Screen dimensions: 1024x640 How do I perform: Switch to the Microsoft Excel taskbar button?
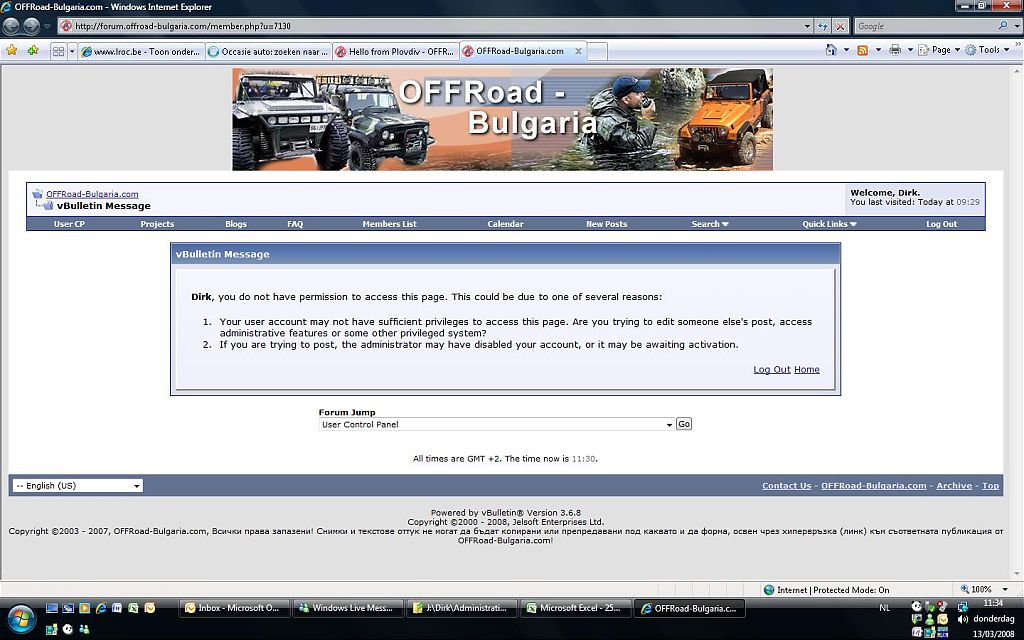pos(575,608)
